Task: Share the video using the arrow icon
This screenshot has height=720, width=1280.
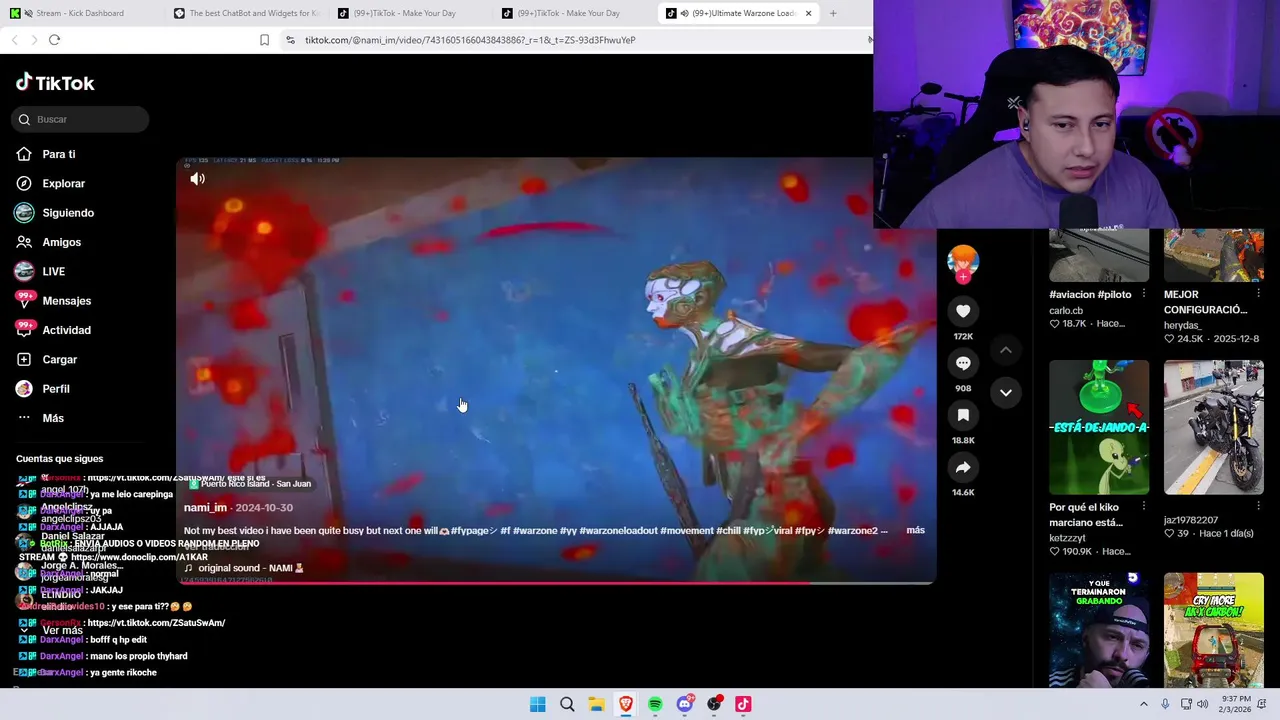Action: tap(963, 467)
